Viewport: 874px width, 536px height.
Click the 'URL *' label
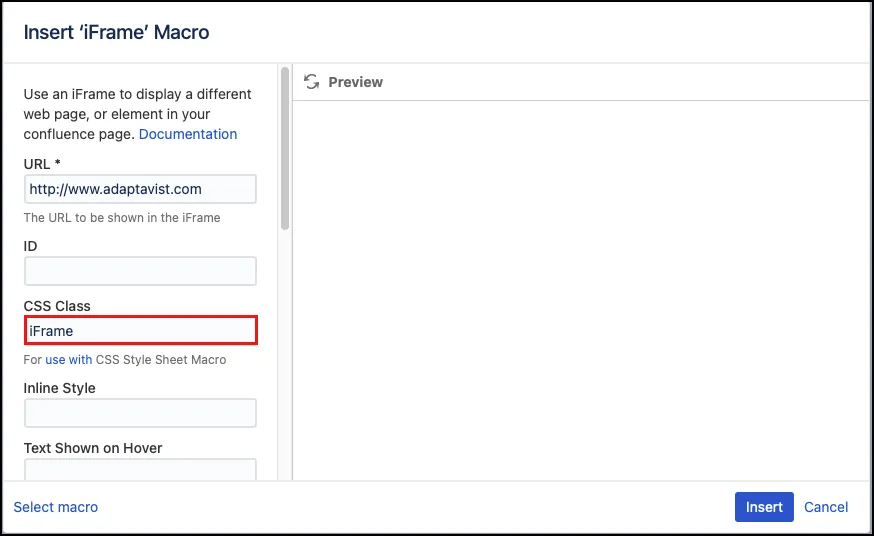42,164
